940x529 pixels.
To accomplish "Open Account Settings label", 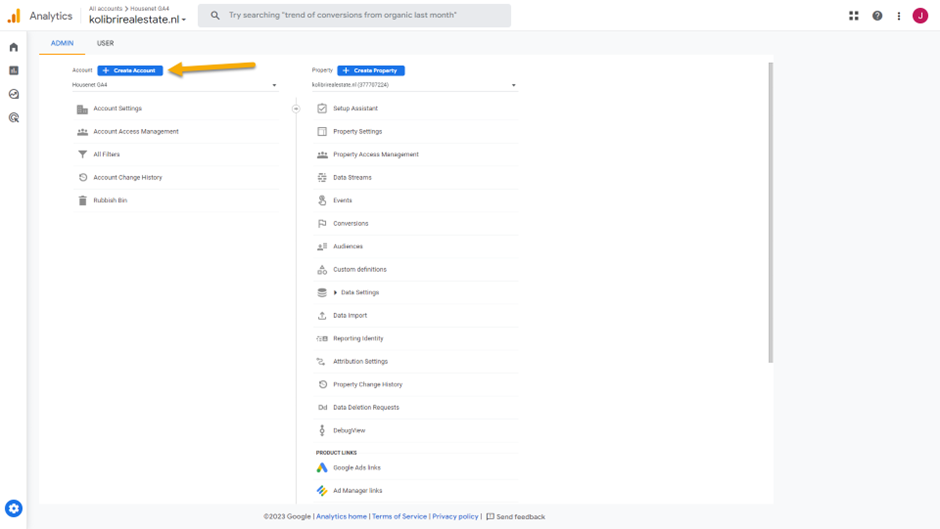I will (118, 109).
